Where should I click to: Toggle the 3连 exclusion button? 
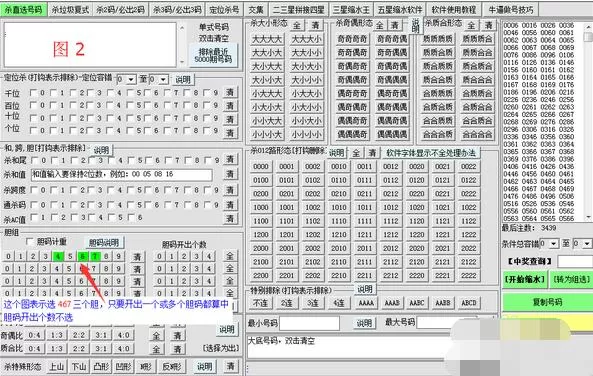pos(312,303)
